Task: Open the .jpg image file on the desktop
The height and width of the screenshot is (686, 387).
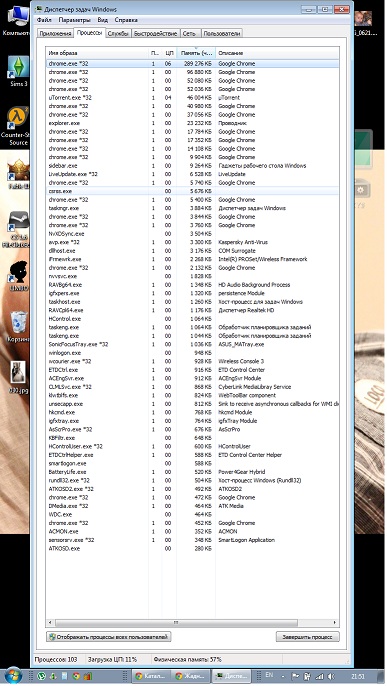Action: pos(18,378)
